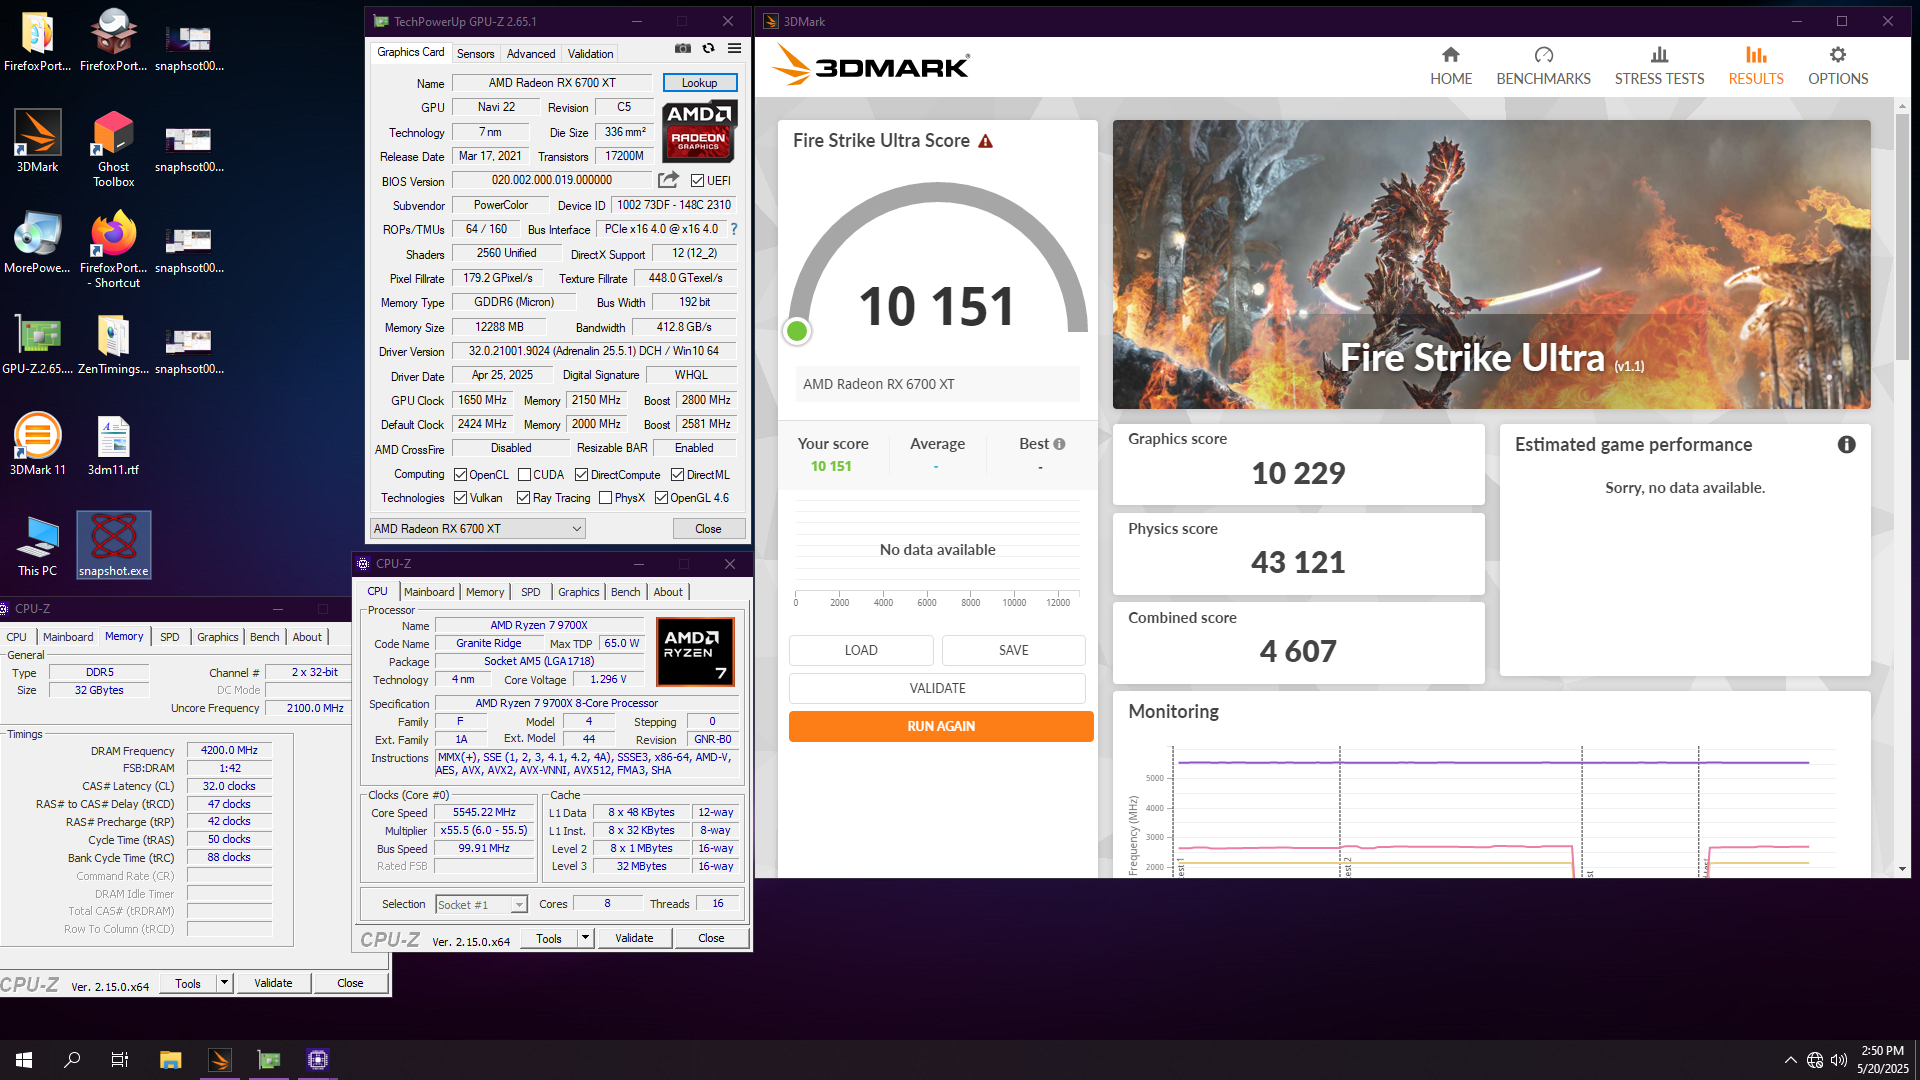The height and width of the screenshot is (1080, 1920).
Task: Toggle the UEFI checkbox in GPU-Z
Action: click(698, 181)
